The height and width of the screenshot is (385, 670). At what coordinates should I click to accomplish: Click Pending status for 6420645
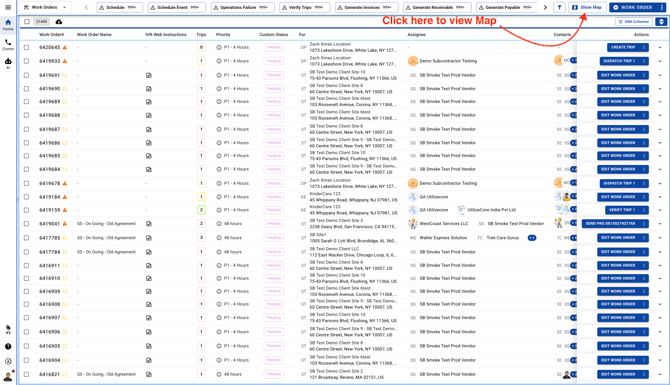[273, 47]
